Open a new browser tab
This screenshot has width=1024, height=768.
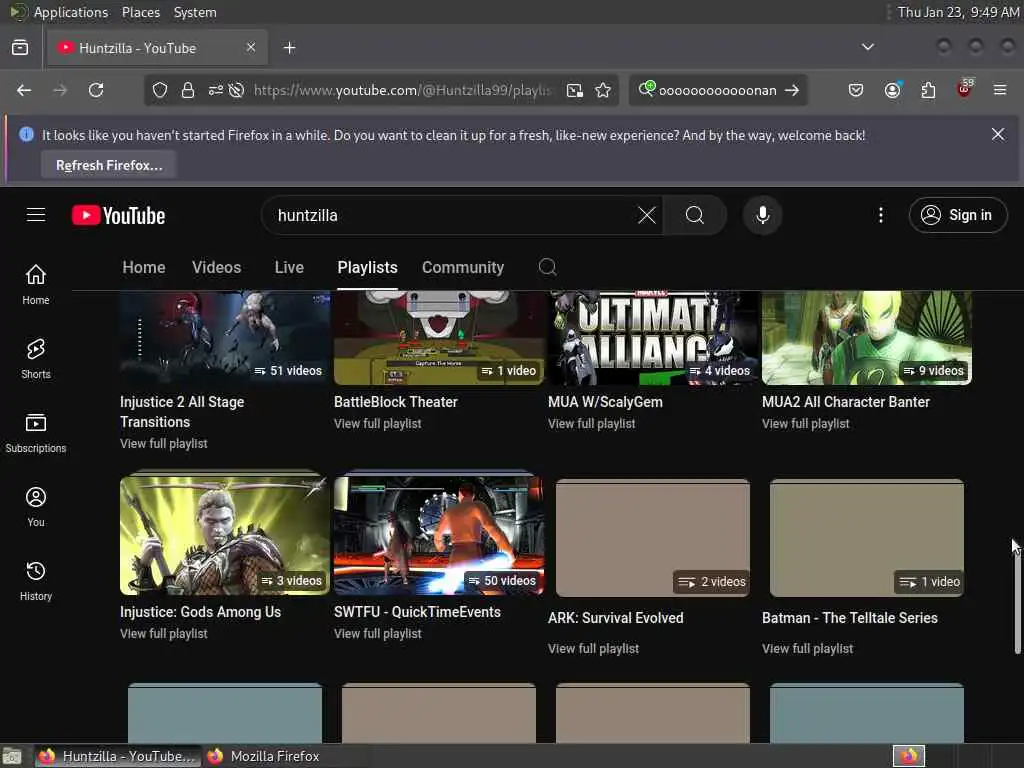[289, 48]
